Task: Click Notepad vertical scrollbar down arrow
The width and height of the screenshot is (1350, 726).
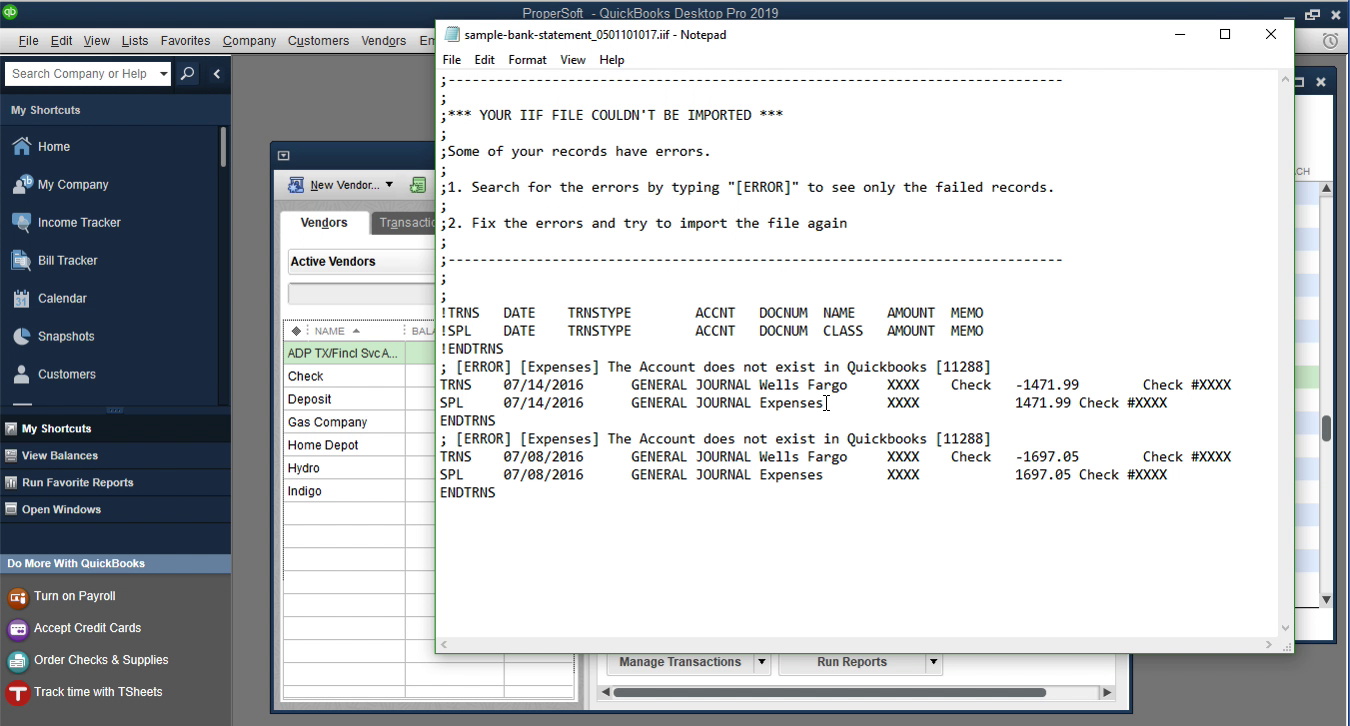Action: coord(1286,628)
